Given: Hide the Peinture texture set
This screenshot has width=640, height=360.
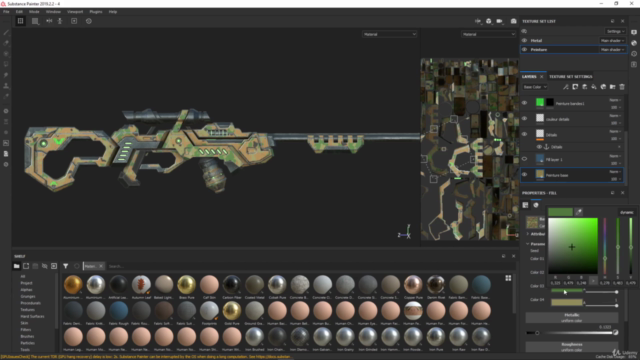Looking at the screenshot, I should (x=524, y=49).
